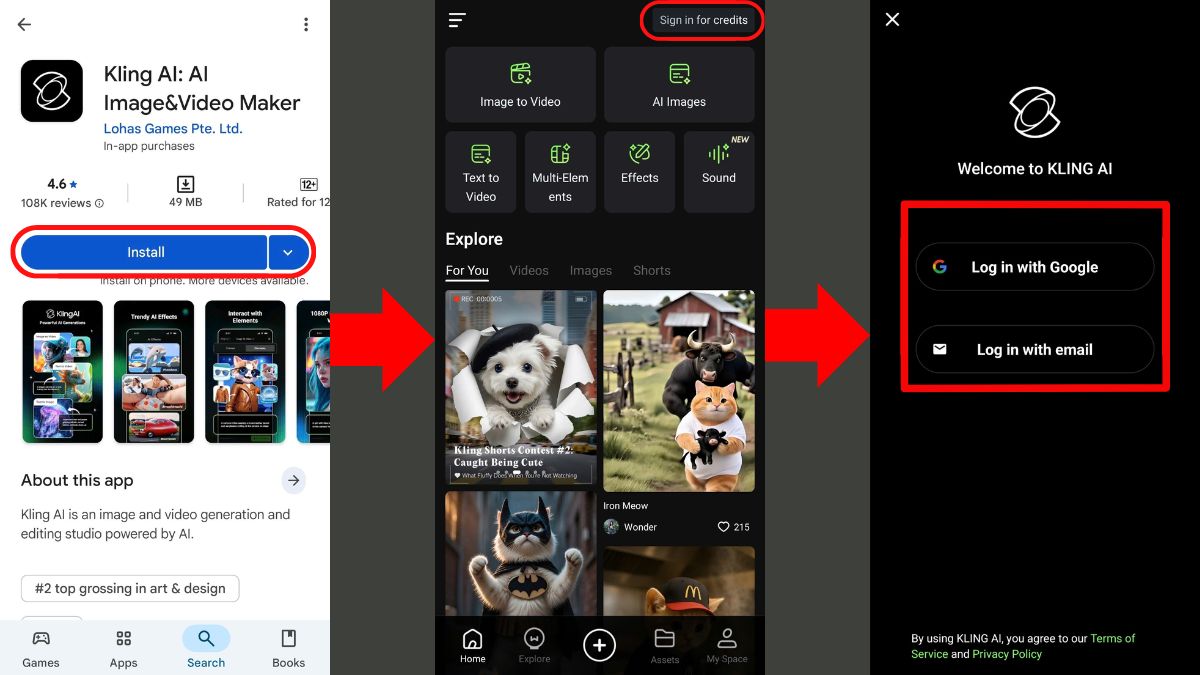Open the Trendy AI Effects screenshot
The width and height of the screenshot is (1200, 675).
pos(154,371)
